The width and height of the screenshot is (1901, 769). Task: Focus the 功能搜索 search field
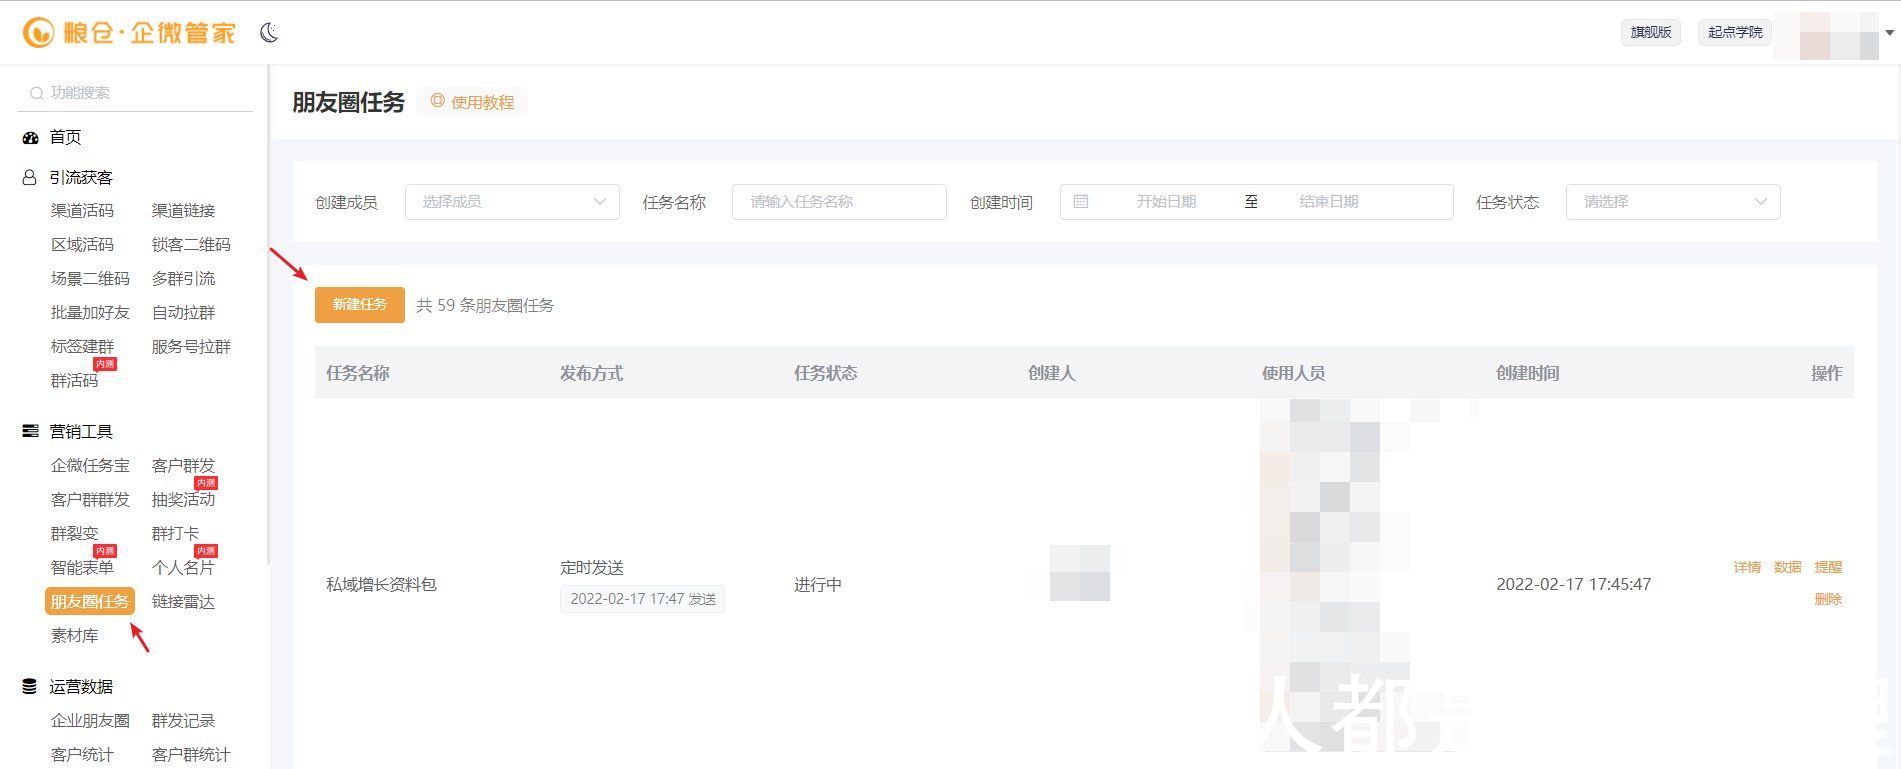(x=136, y=93)
